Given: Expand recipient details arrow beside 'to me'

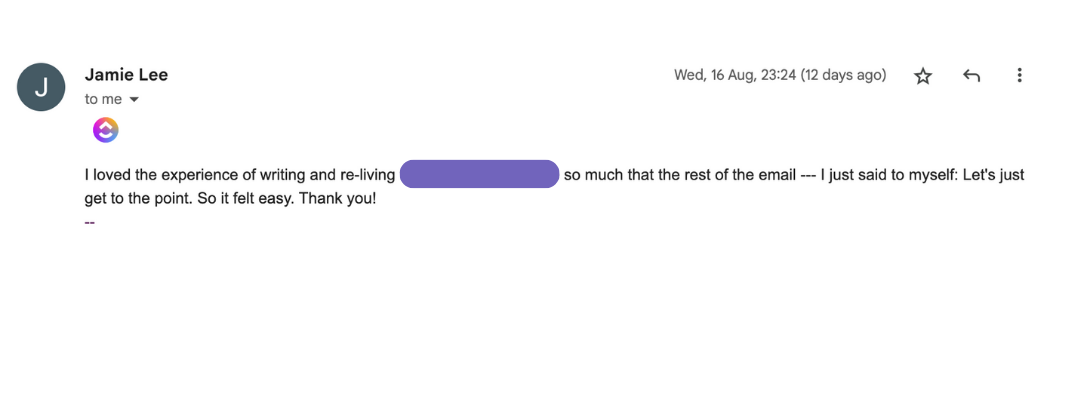Looking at the screenshot, I should pyautogui.click(x=134, y=100).
